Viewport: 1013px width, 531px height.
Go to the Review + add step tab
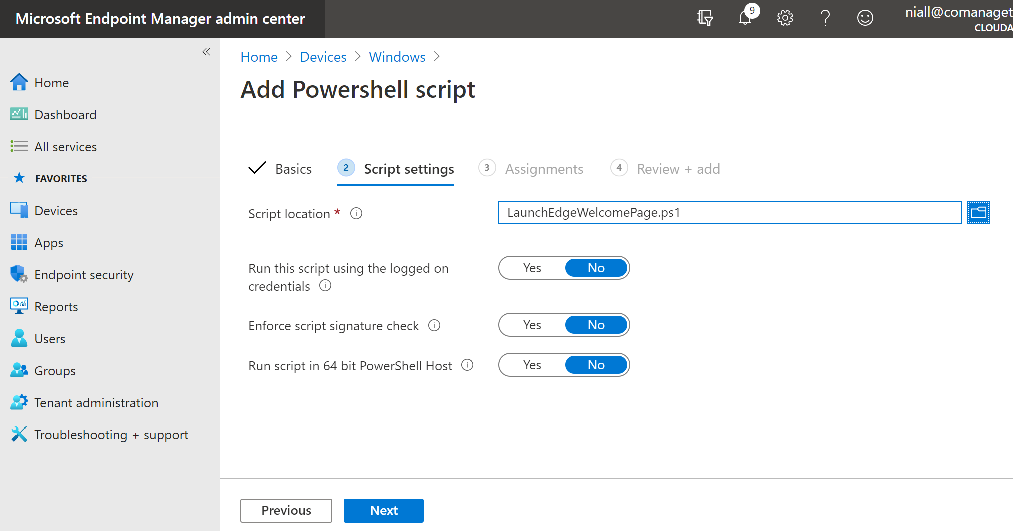coord(665,169)
